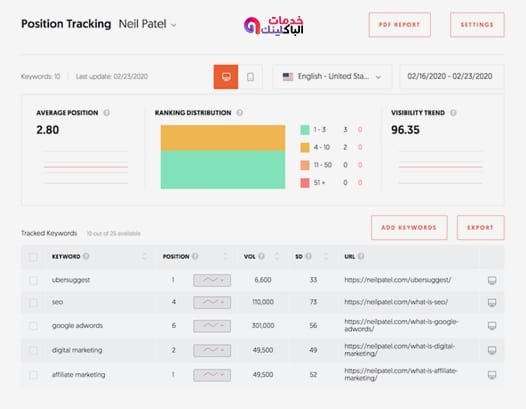Click desktop SERP icon in ubersuggest row

(492, 280)
